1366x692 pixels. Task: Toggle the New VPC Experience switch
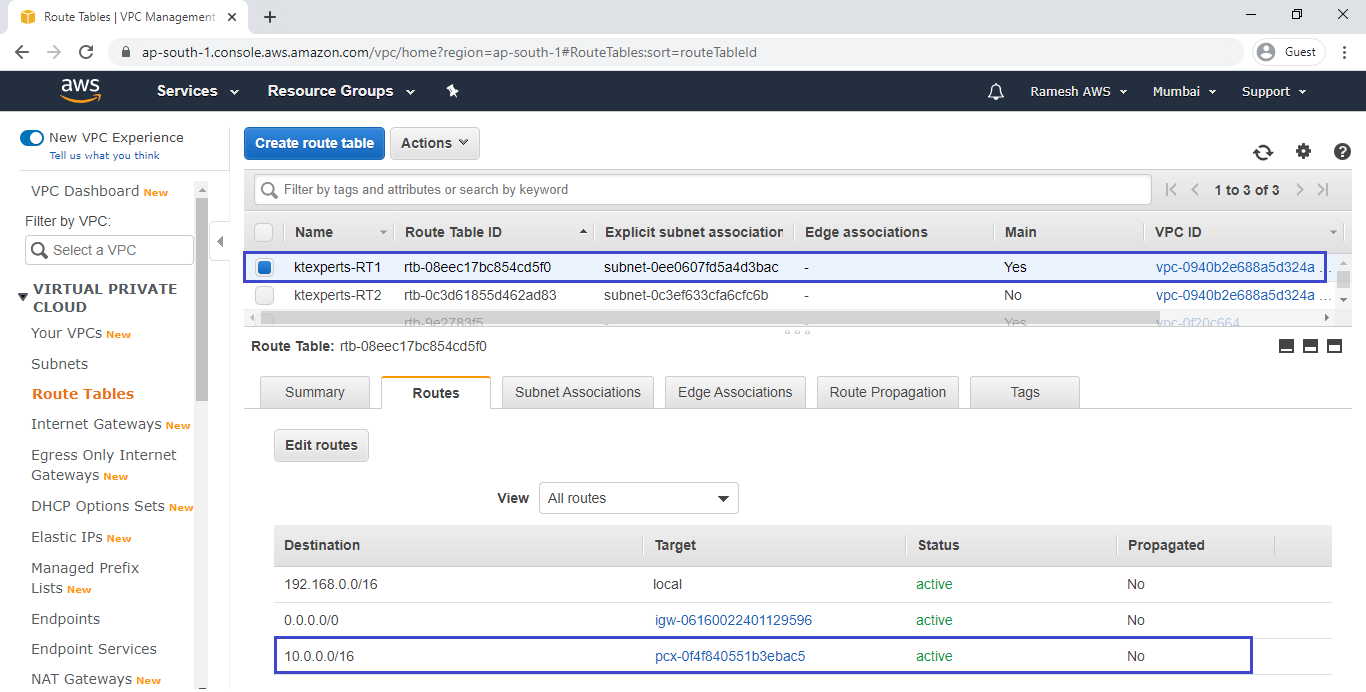pyautogui.click(x=32, y=138)
